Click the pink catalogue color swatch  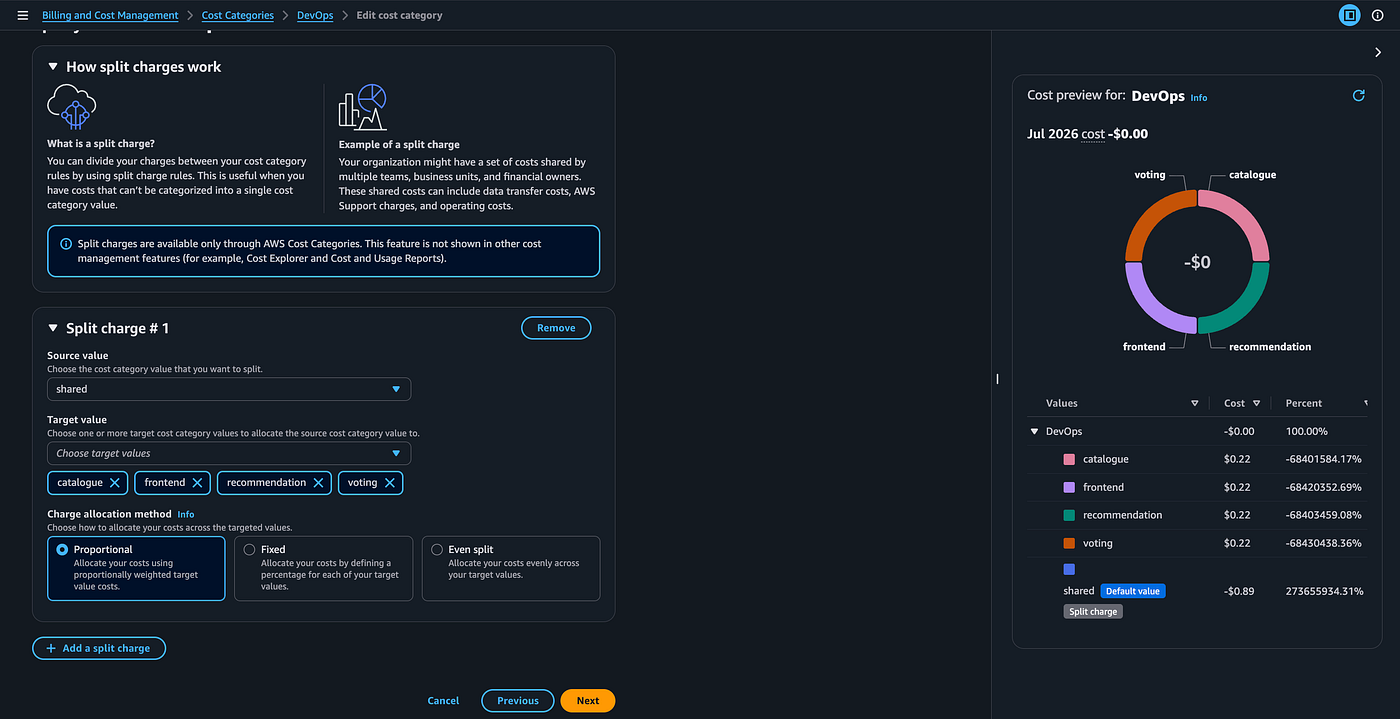[x=1069, y=459]
